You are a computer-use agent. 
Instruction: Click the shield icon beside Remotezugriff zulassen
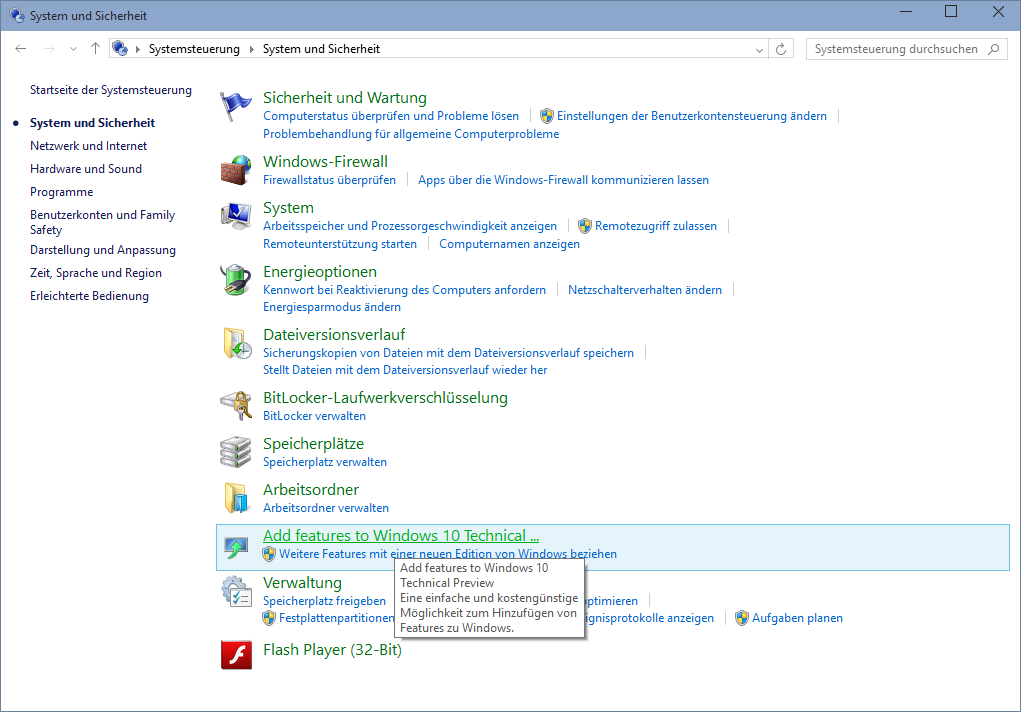coord(585,226)
